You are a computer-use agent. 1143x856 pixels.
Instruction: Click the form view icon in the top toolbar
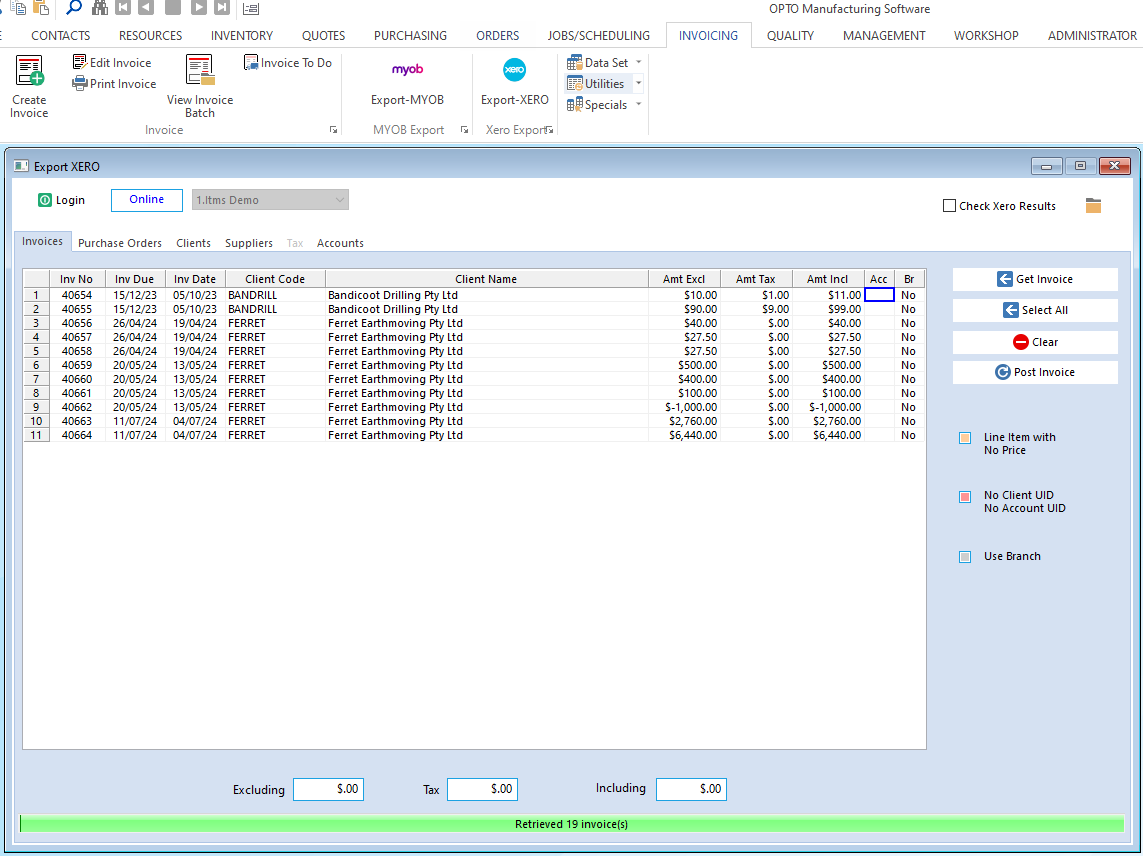click(251, 9)
